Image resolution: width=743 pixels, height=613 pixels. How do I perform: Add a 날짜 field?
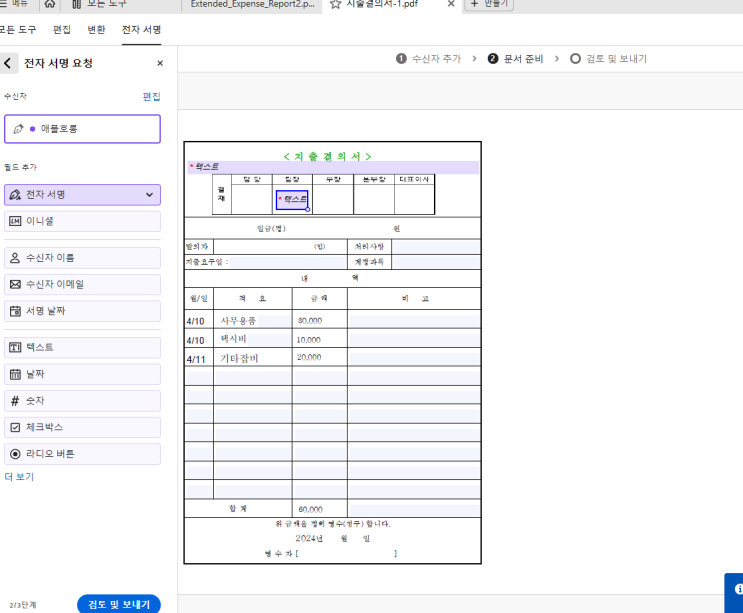pyautogui.click(x=82, y=374)
